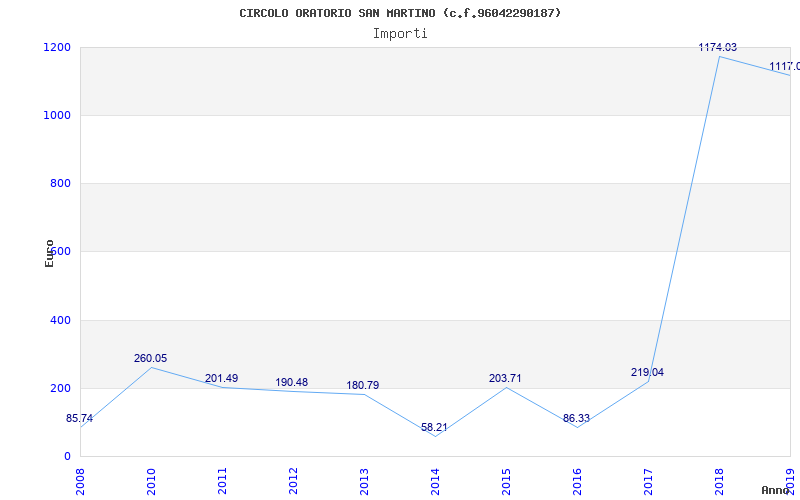800x500 pixels.
Task: Click the 1174.03 peak value label
Action: pos(718,47)
